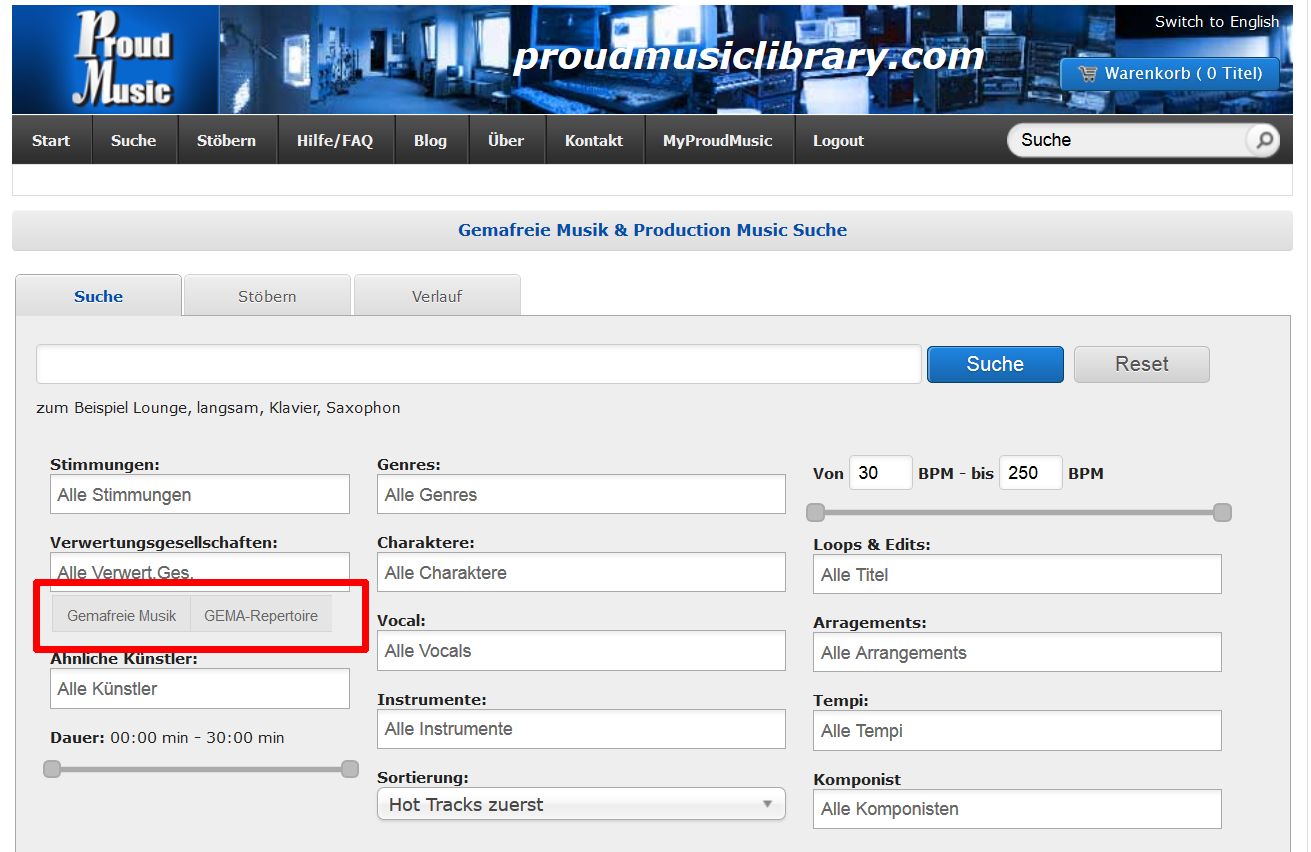Open the Alle Tempi selector
This screenshot has height=852, width=1311.
[x=1017, y=730]
